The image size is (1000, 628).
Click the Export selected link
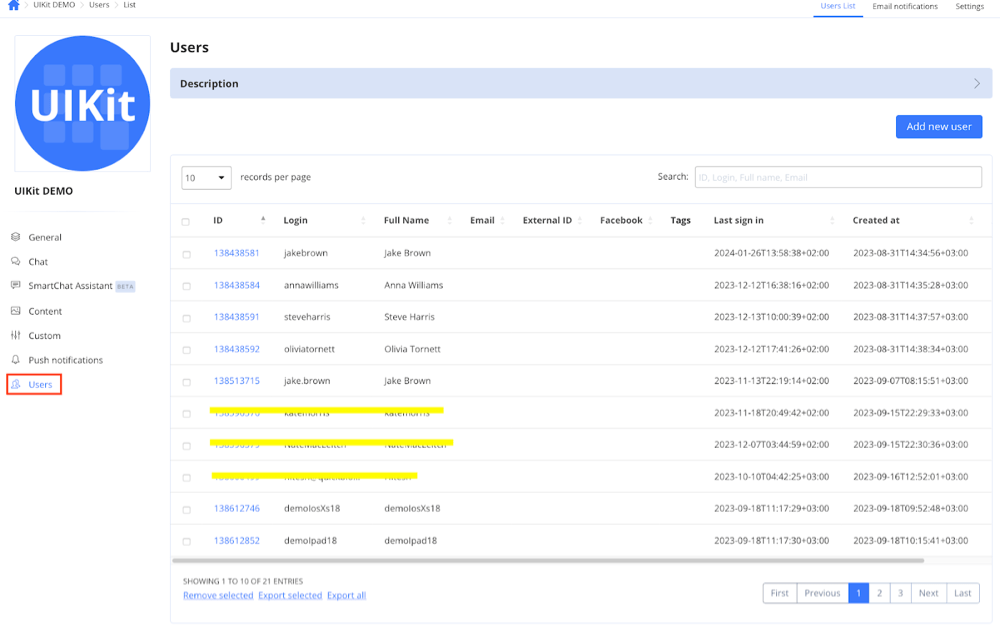(290, 595)
